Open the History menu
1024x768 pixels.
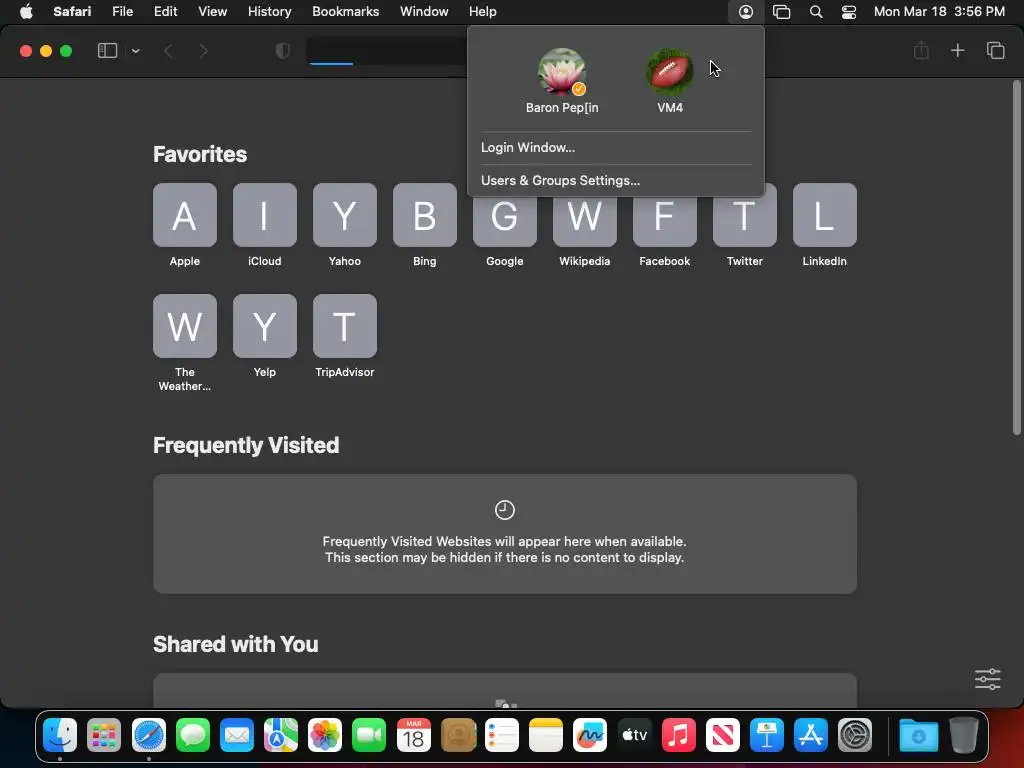coord(269,12)
